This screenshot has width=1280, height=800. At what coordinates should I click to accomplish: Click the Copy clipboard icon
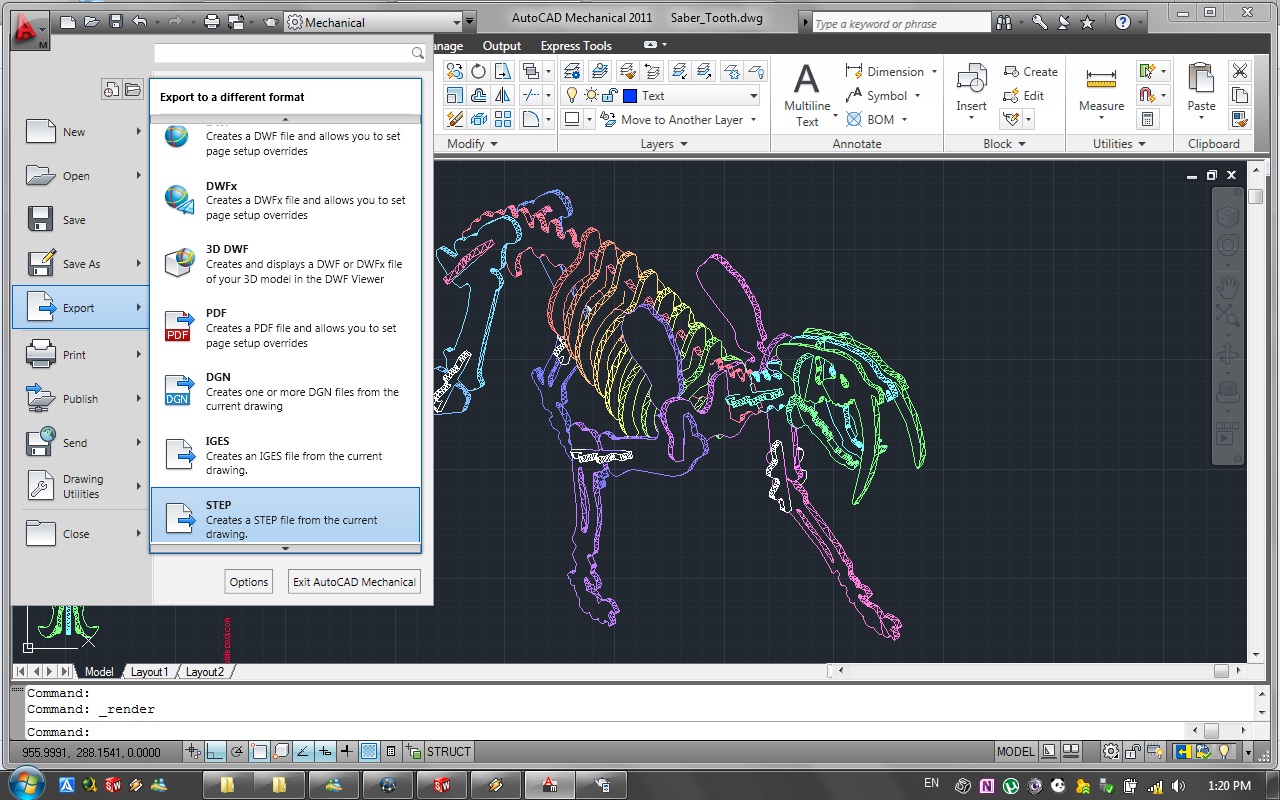coord(1240,95)
